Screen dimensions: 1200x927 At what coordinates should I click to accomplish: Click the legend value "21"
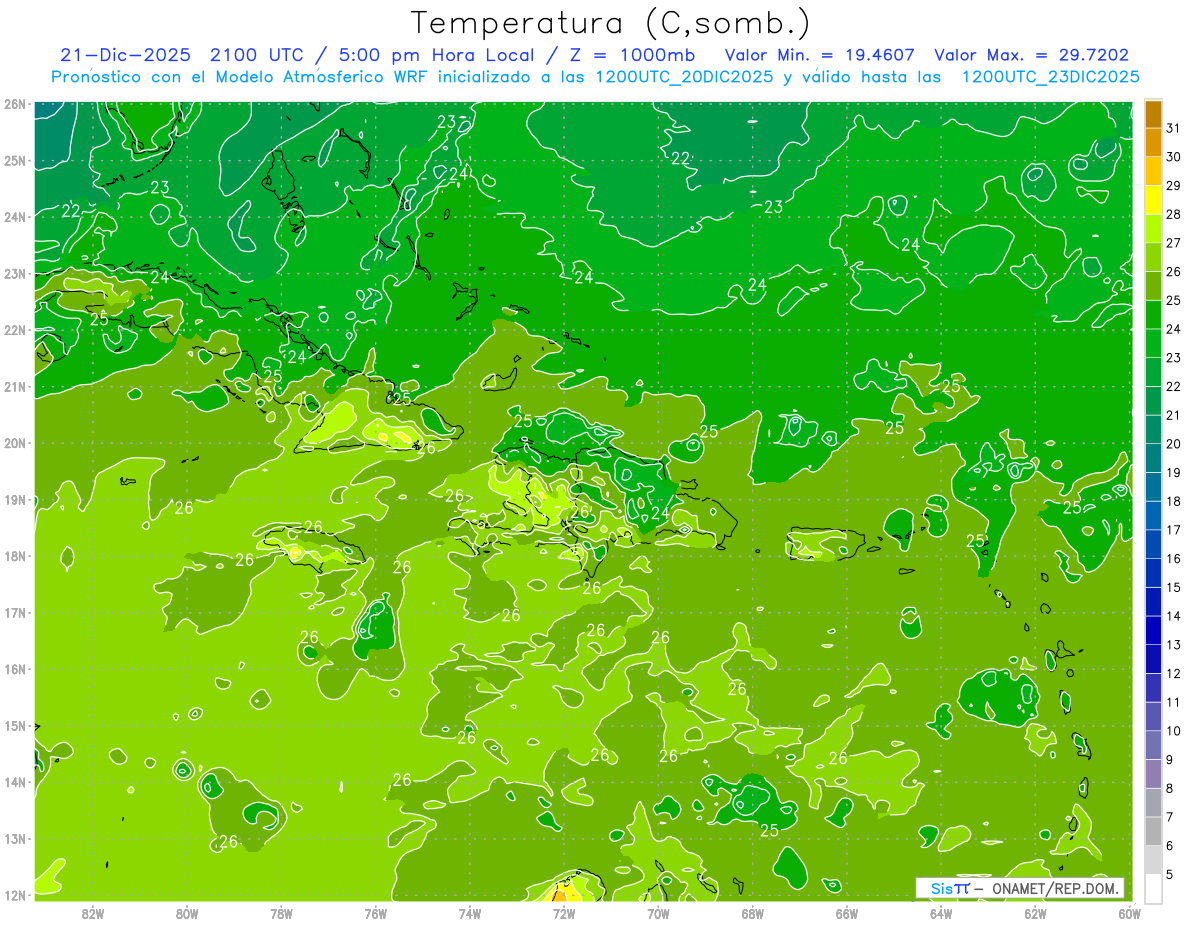point(1174,415)
